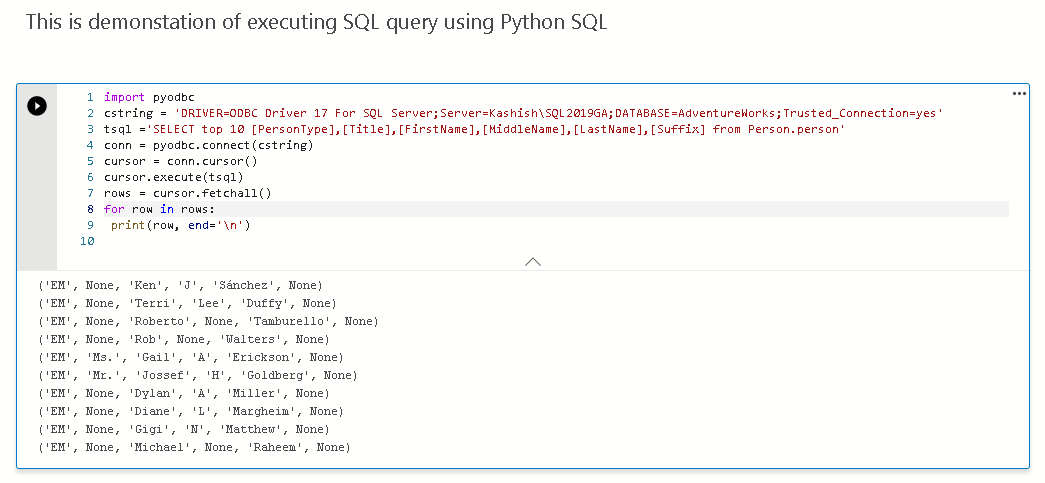1045x483 pixels.
Task: Collapse the cell output using the chevron
Action: point(533,261)
